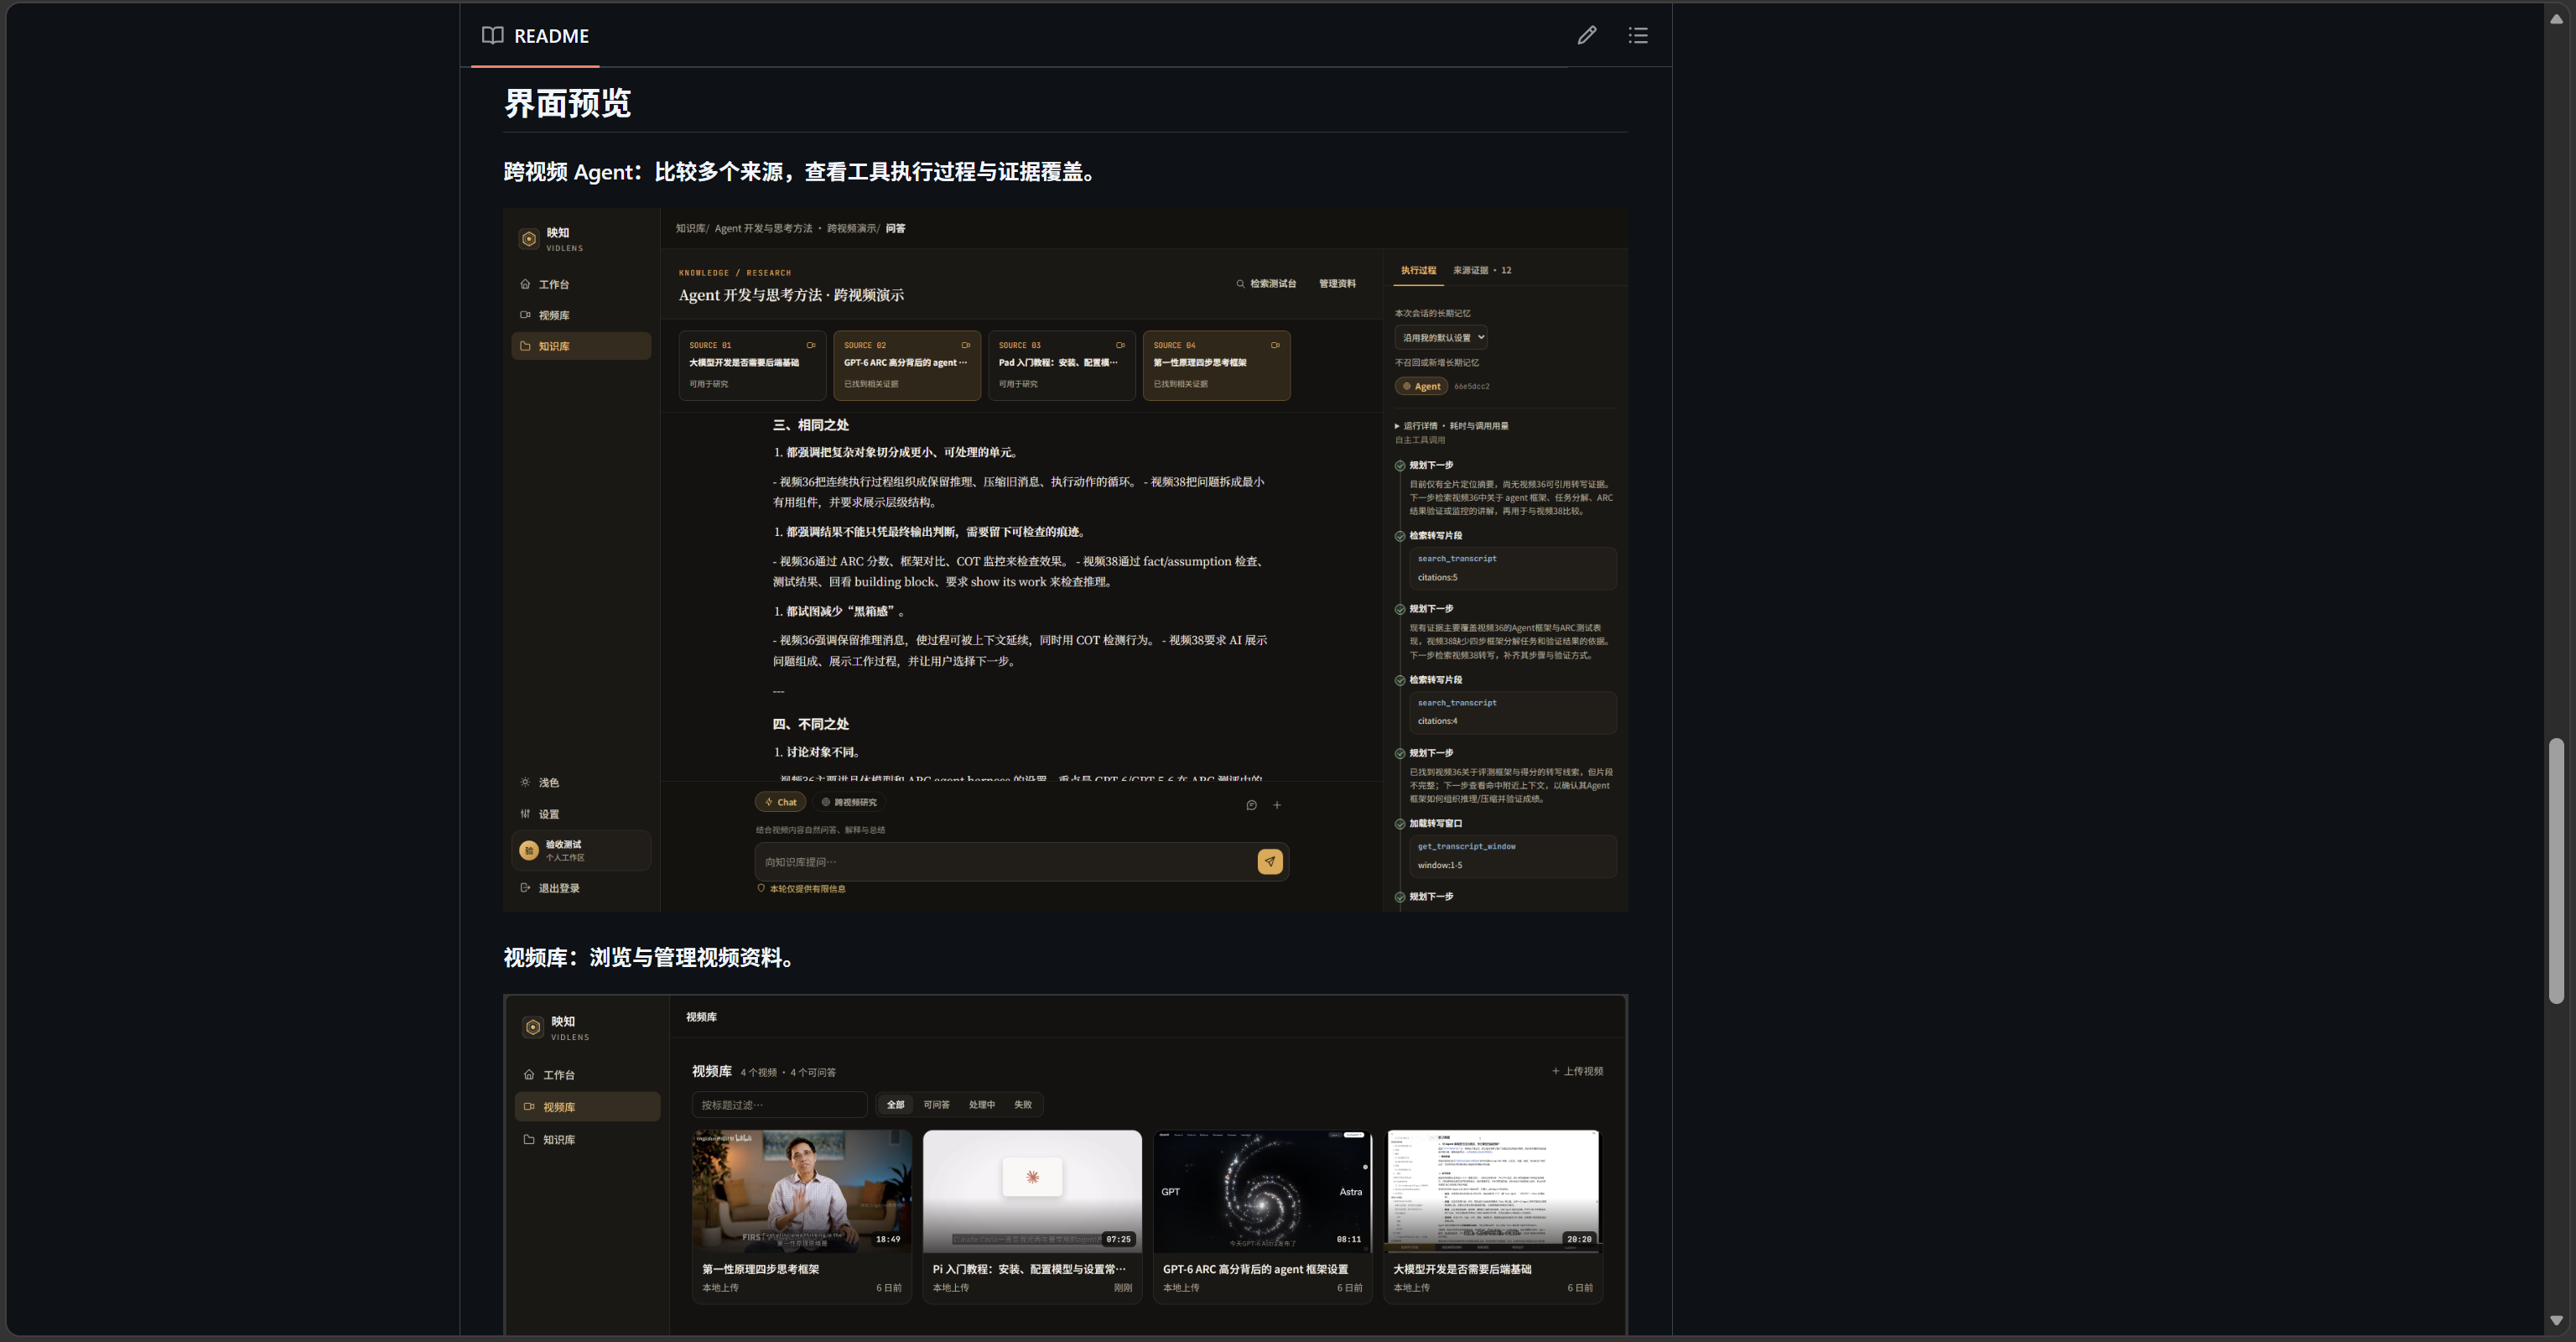
Task: Click the page vertical scrollbar thumb
Action: click(2557, 870)
